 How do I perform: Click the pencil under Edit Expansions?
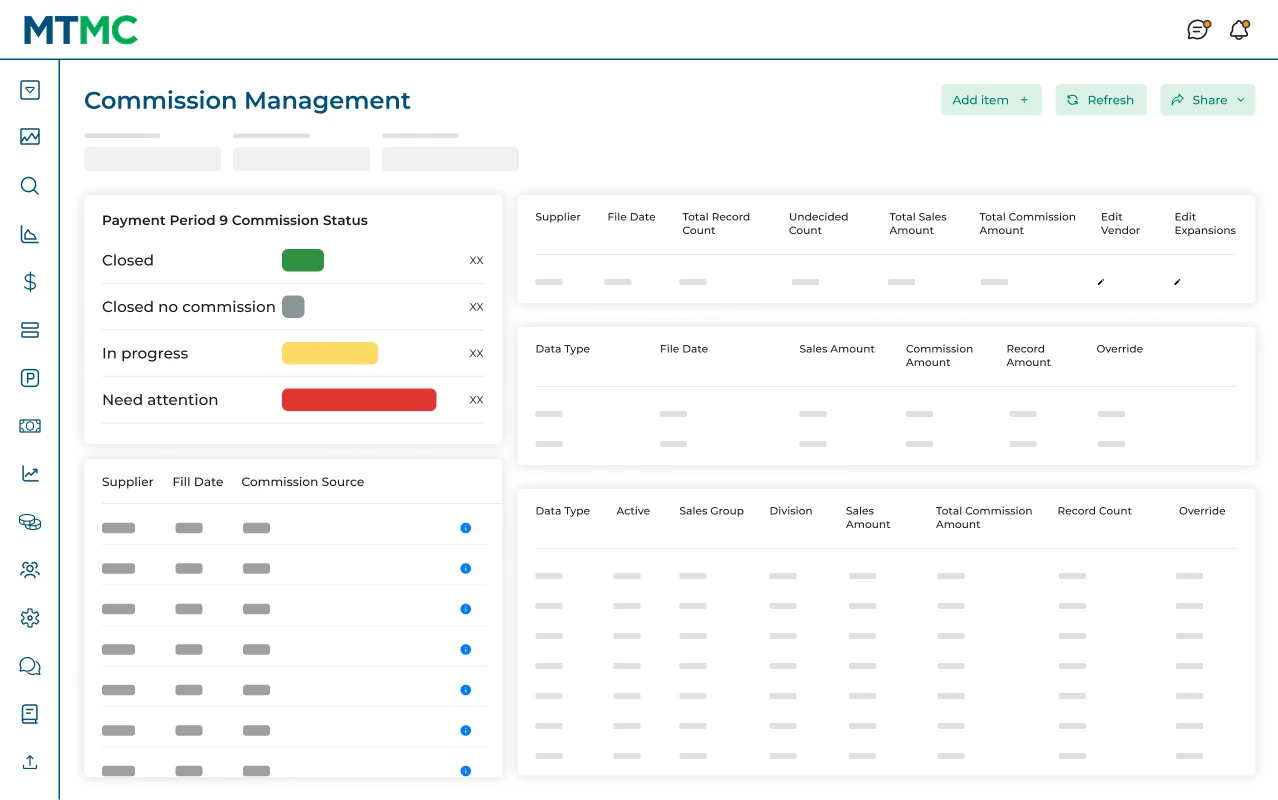coord(1177,282)
